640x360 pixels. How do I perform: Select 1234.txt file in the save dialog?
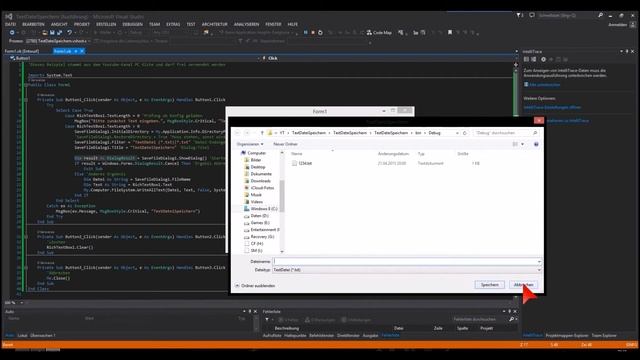coord(302,163)
